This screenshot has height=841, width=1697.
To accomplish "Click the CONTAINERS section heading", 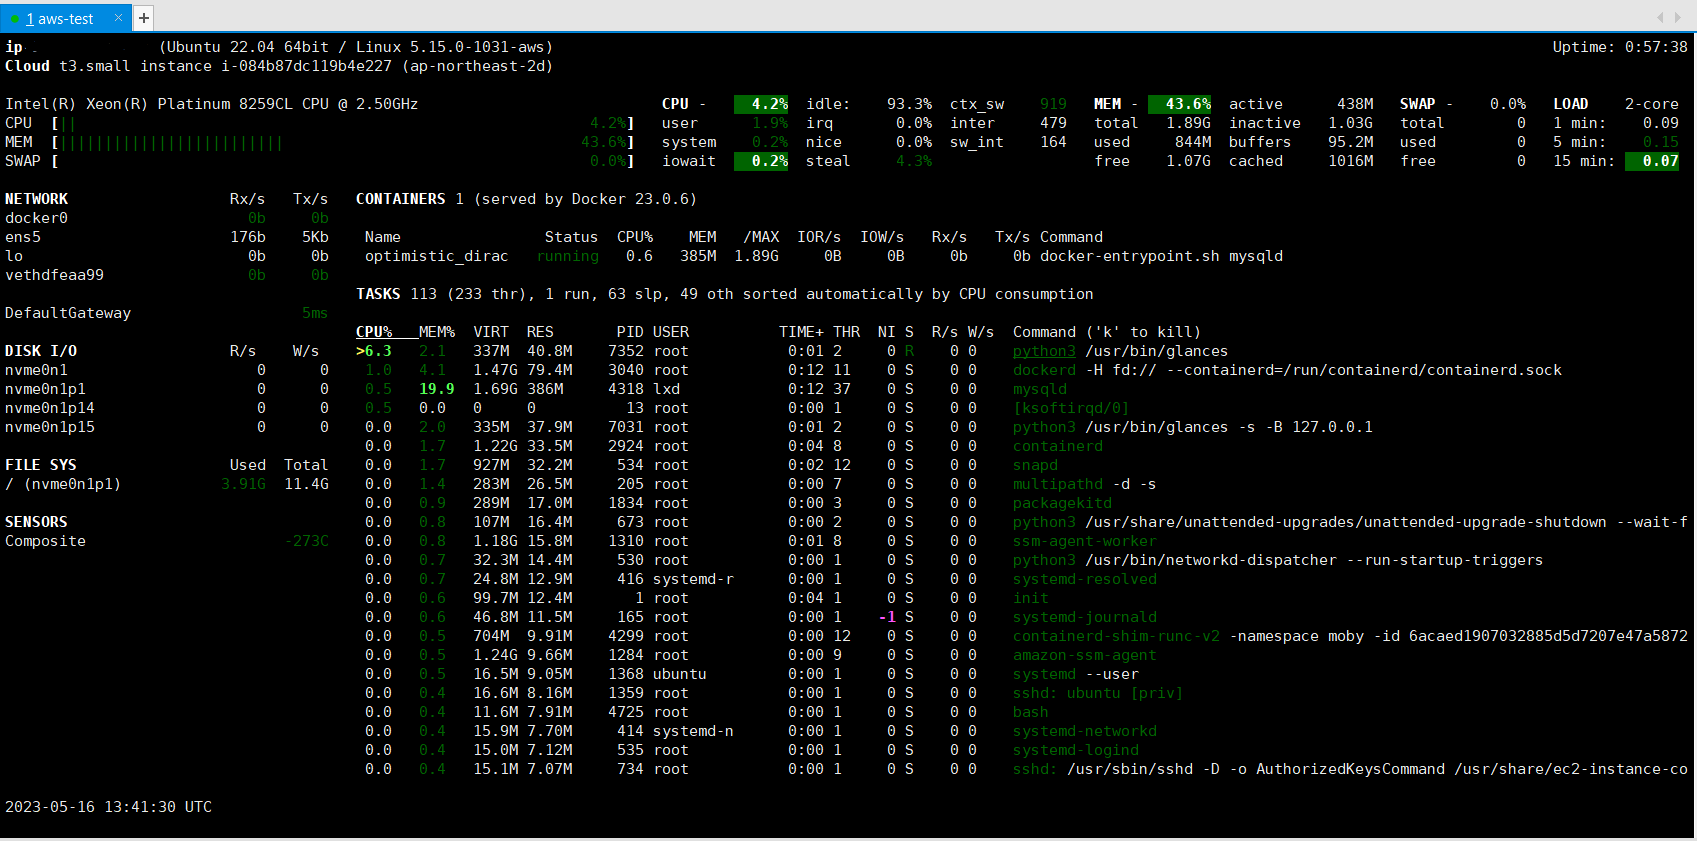I will pos(400,199).
